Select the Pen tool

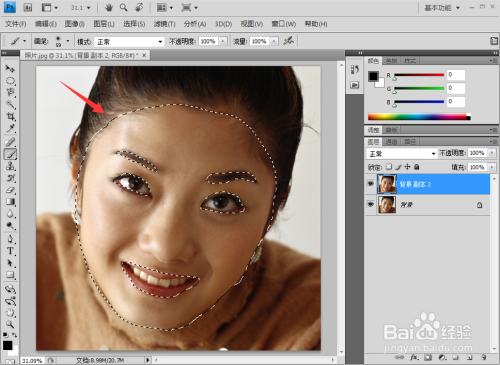[x=10, y=239]
